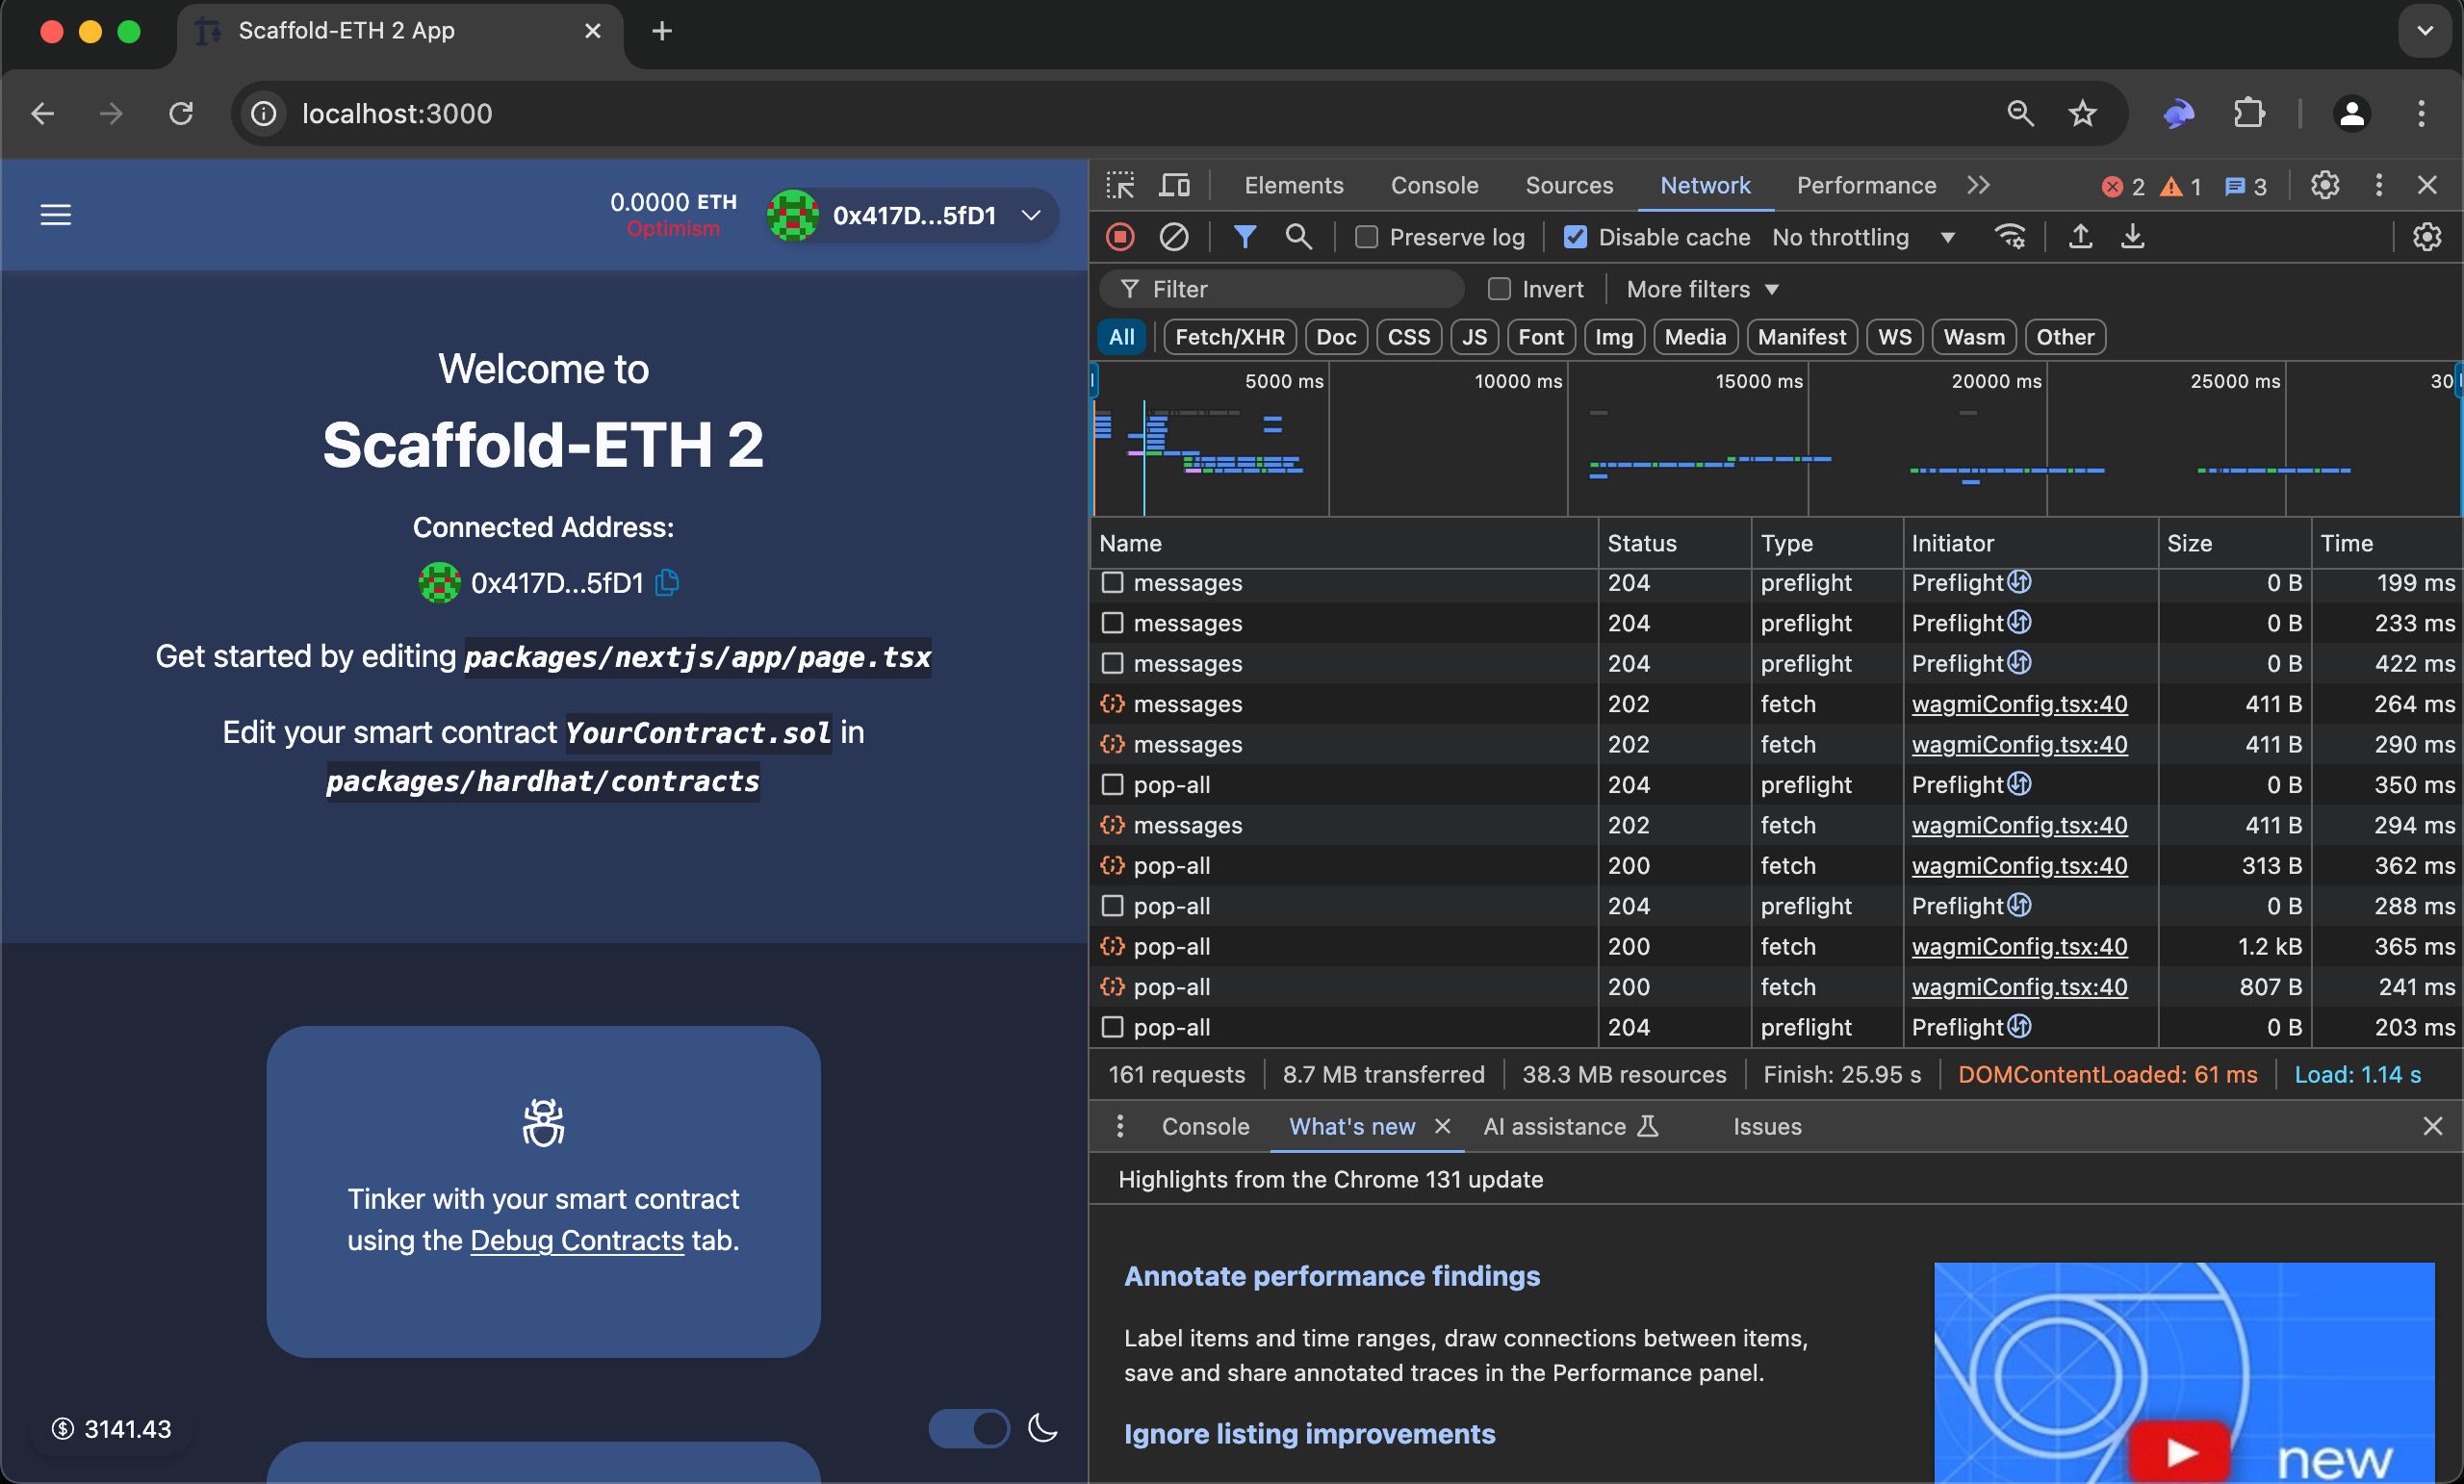Open network conditions wifi icon
The width and height of the screenshot is (2464, 1484).
[2010, 237]
